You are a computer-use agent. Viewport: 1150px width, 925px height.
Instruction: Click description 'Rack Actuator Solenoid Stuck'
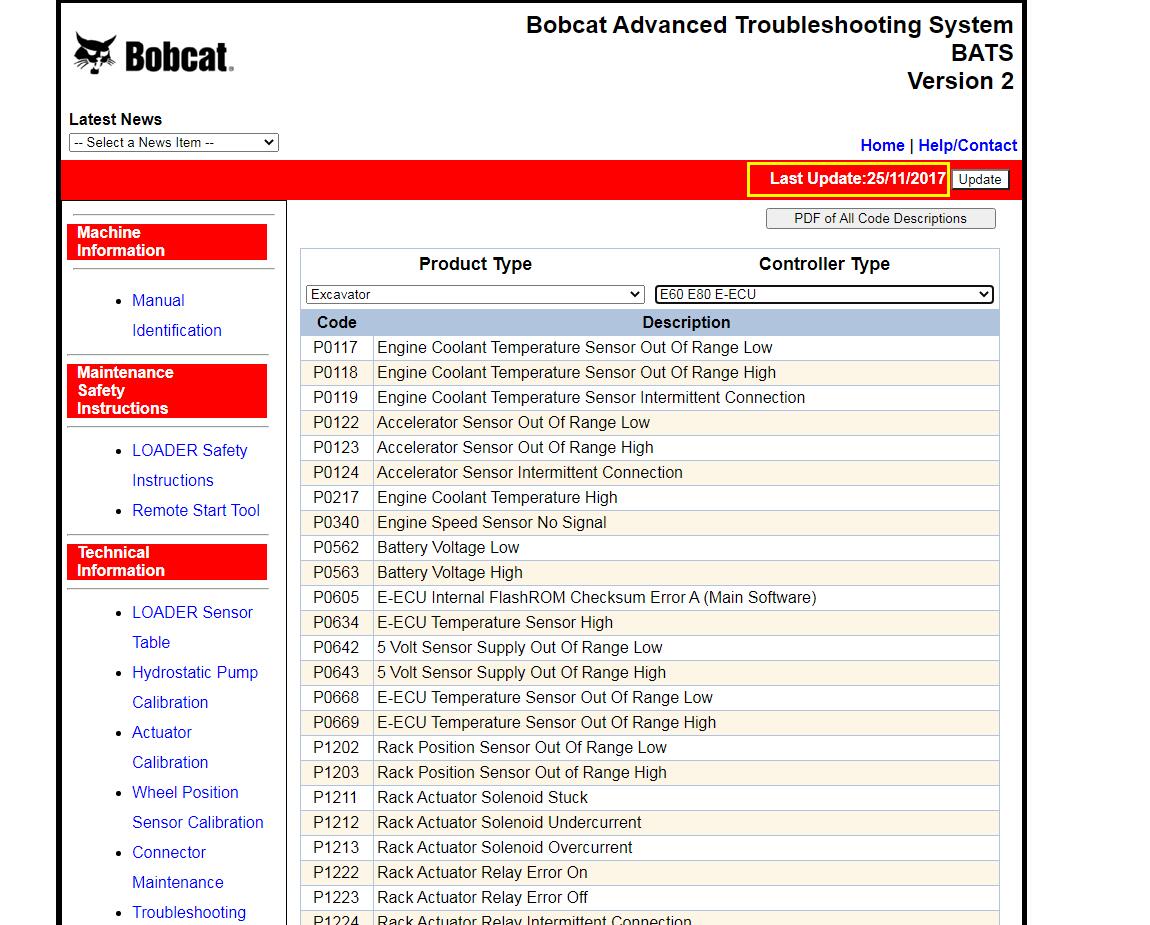coord(483,797)
